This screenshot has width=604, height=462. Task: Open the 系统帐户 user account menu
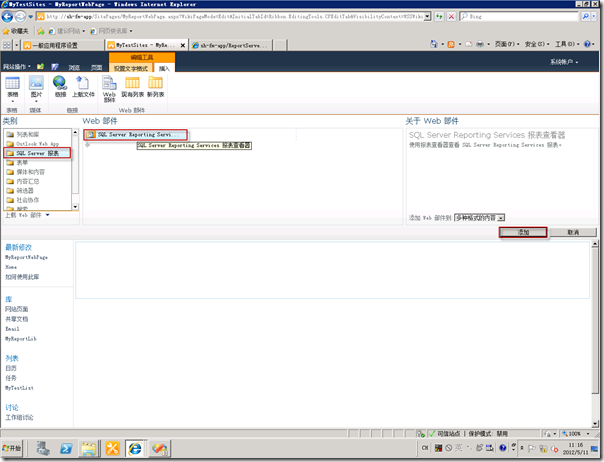click(x=564, y=62)
